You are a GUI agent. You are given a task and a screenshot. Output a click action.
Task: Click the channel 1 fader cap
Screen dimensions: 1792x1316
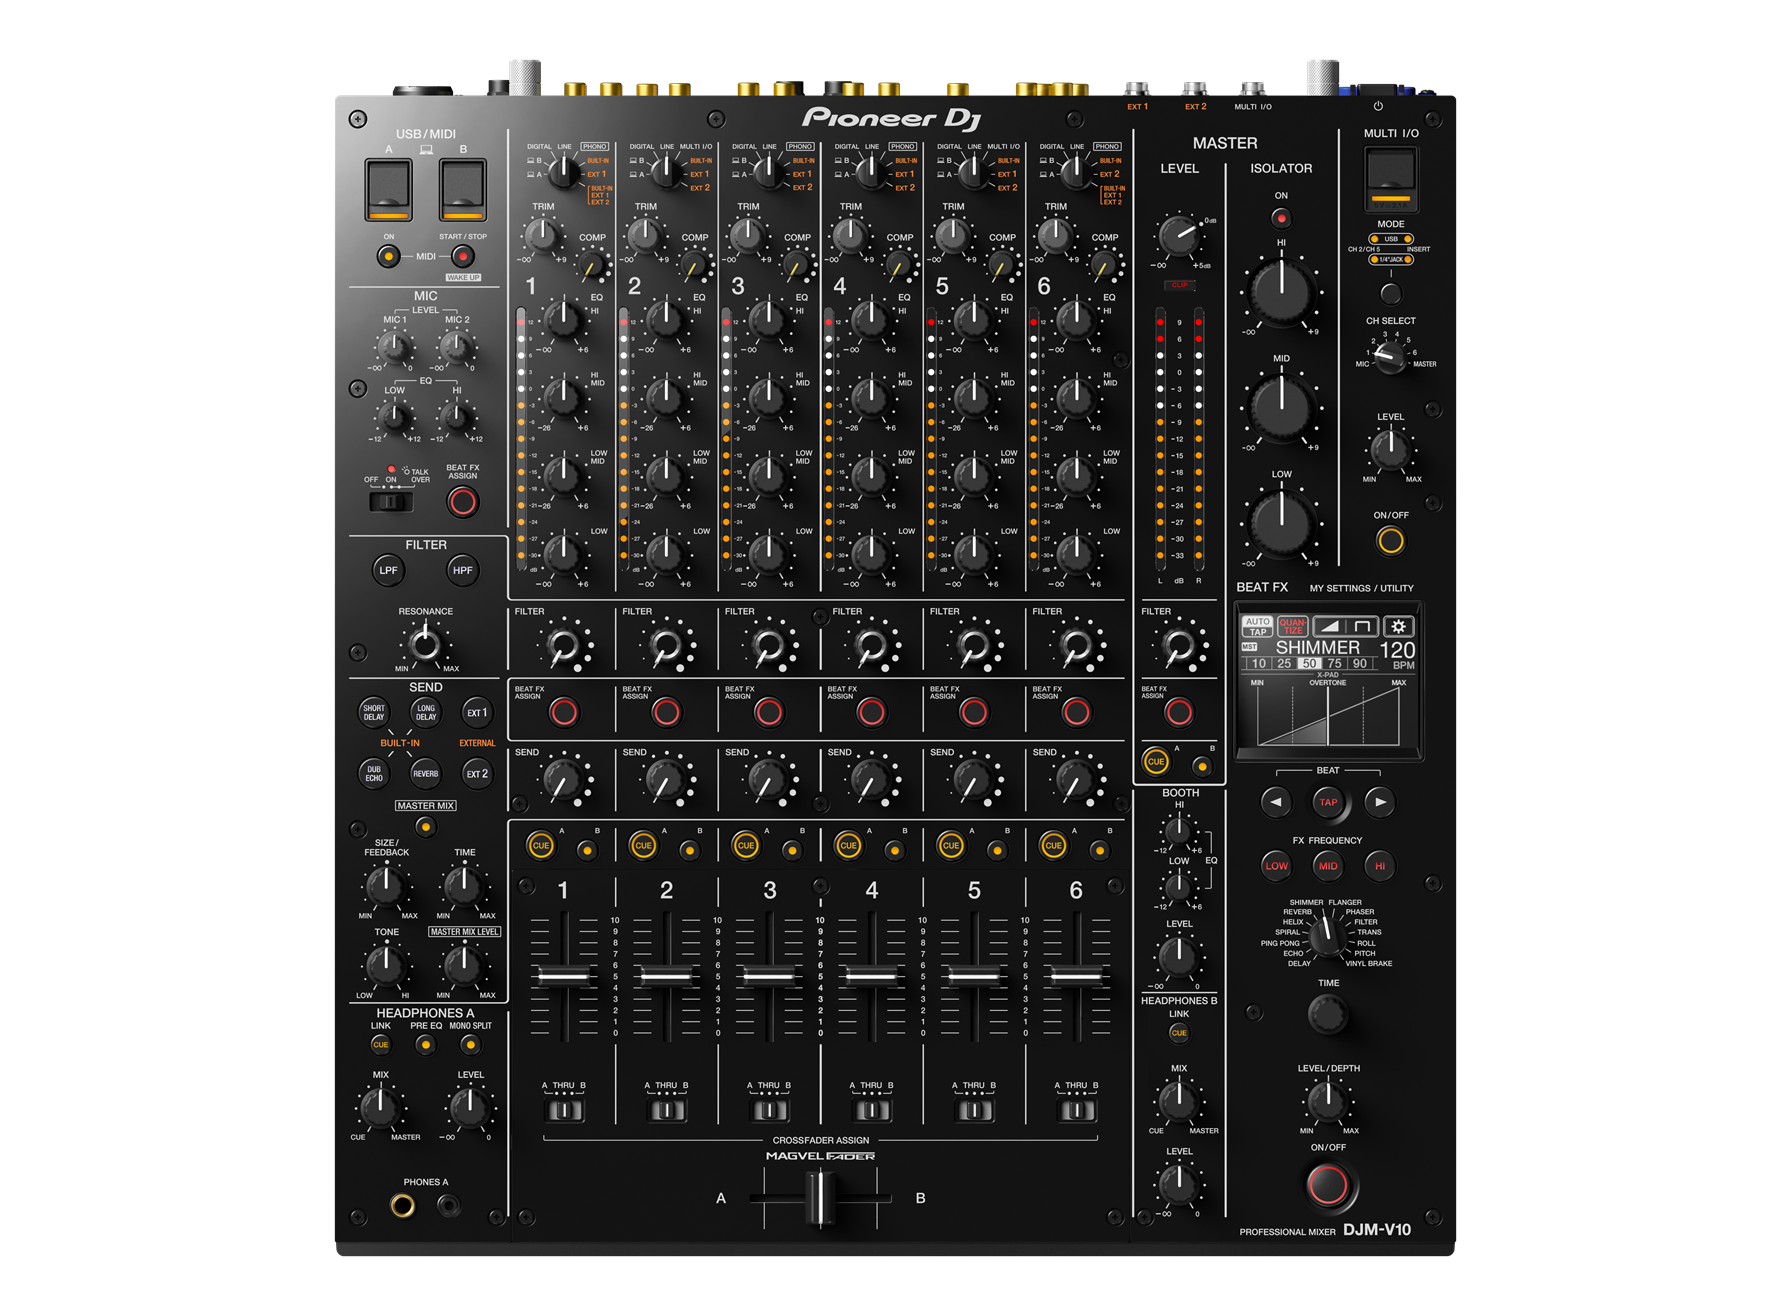click(564, 975)
